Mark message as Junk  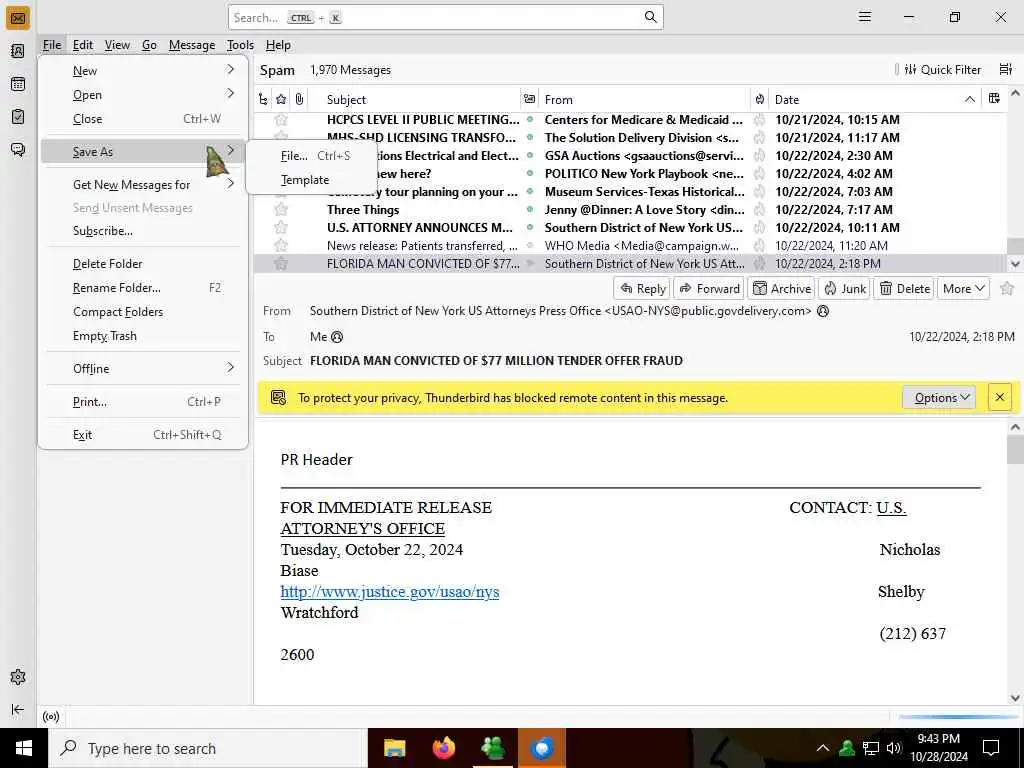[x=844, y=289]
